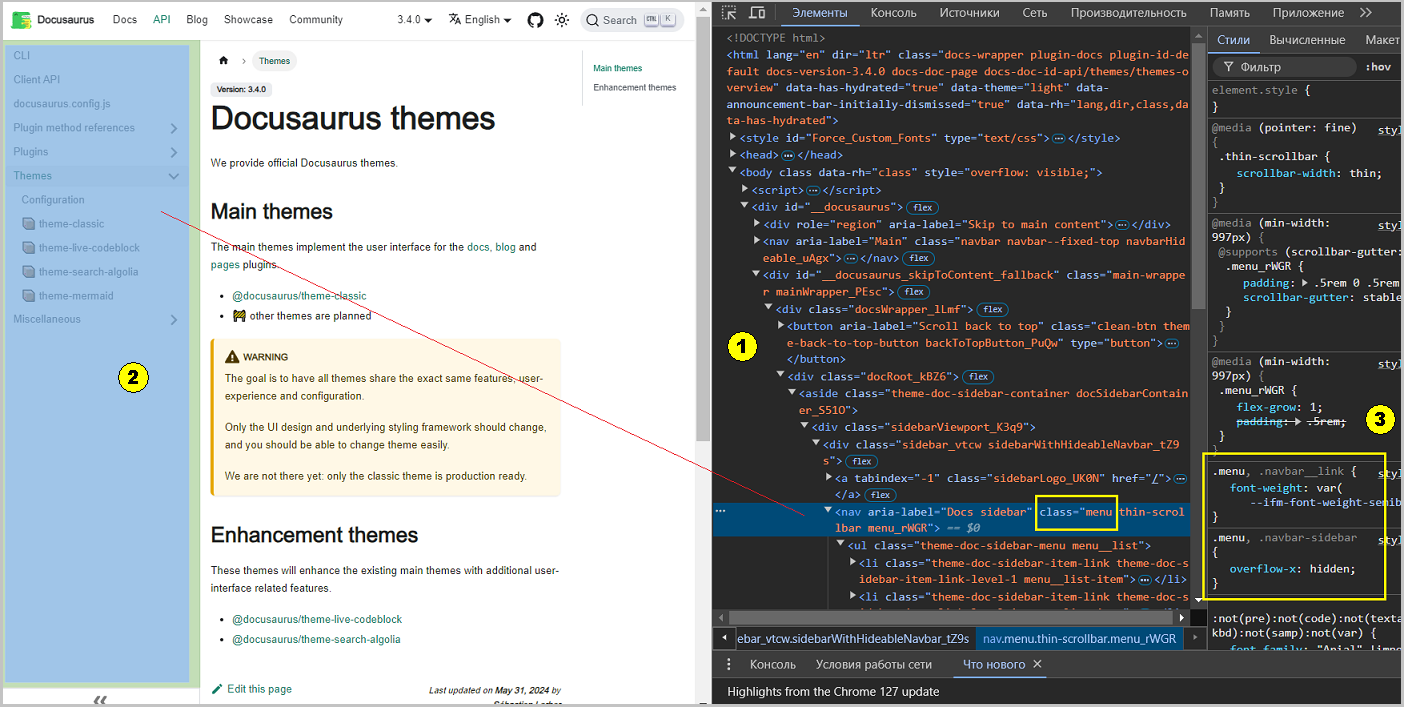Follow the blog link in Main themes paragraph
The height and width of the screenshot is (707, 1404).
click(505, 247)
